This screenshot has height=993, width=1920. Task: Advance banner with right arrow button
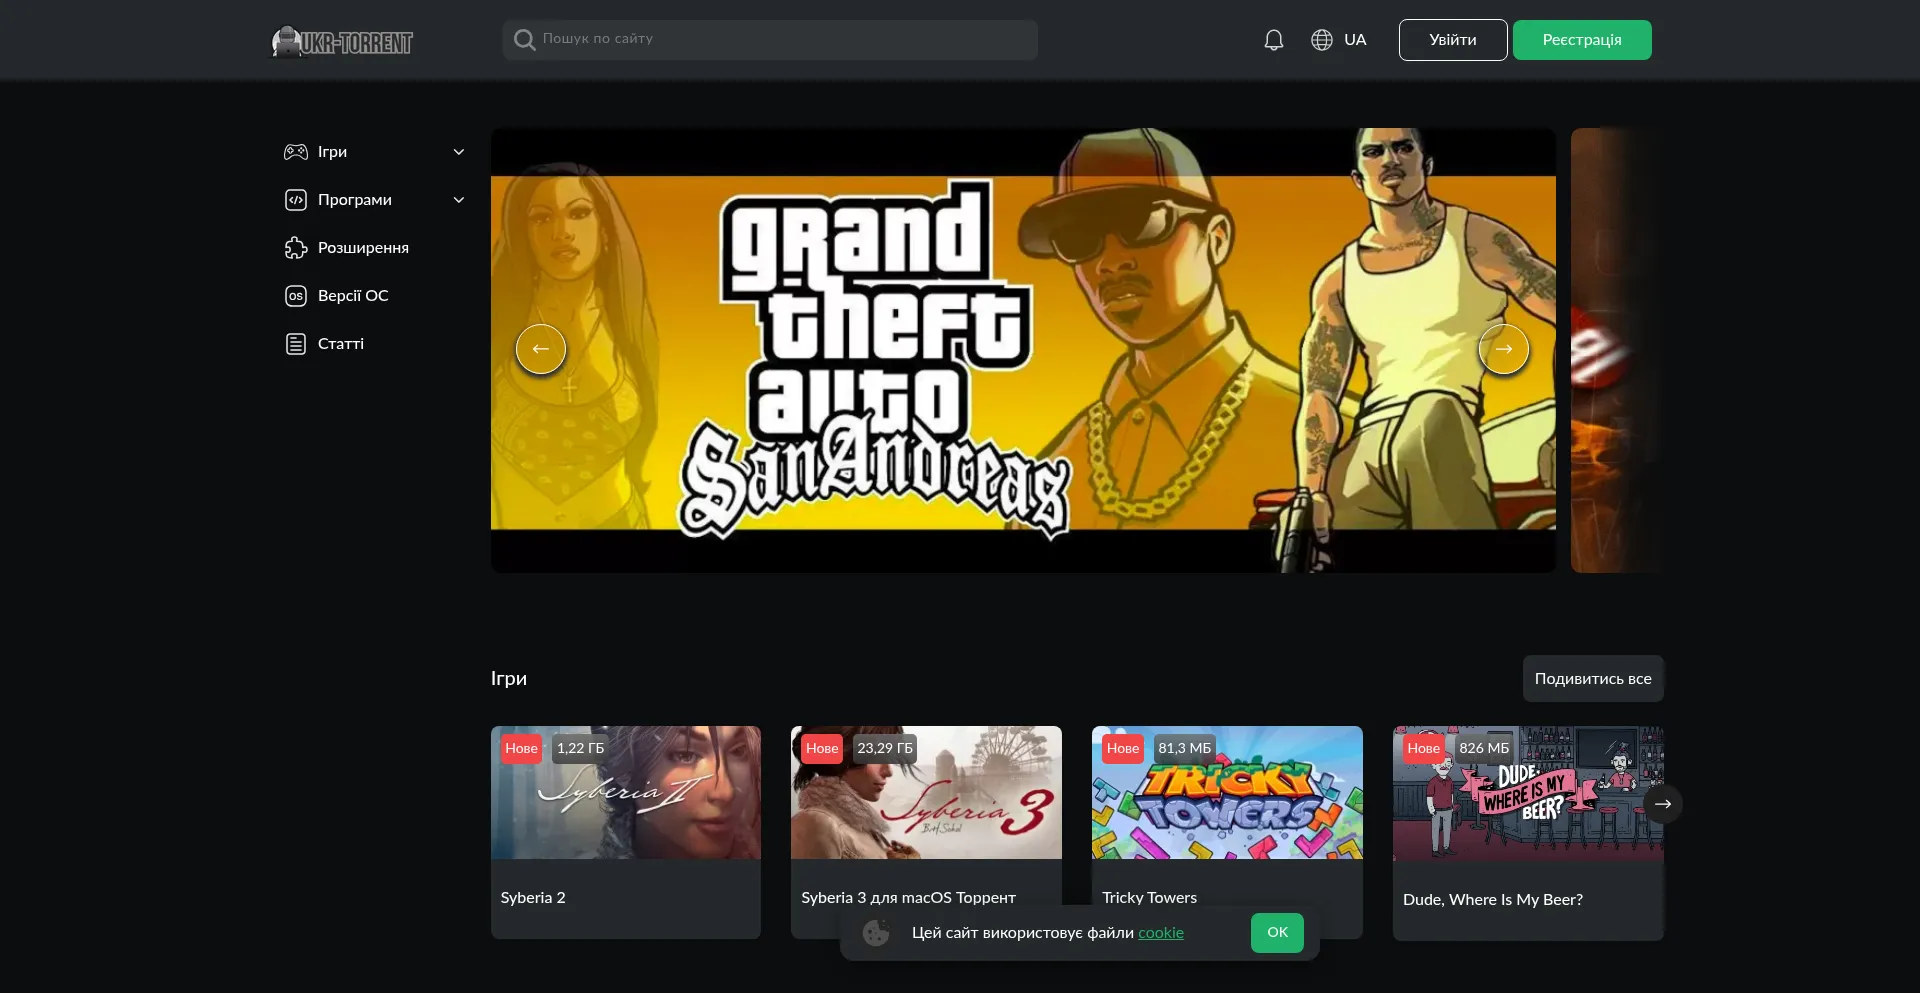[1503, 349]
